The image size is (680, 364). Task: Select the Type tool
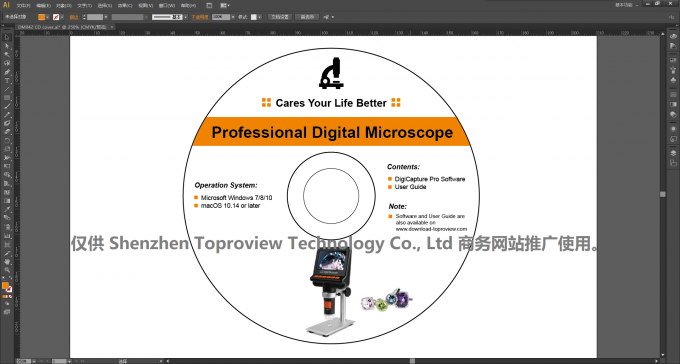click(7, 80)
